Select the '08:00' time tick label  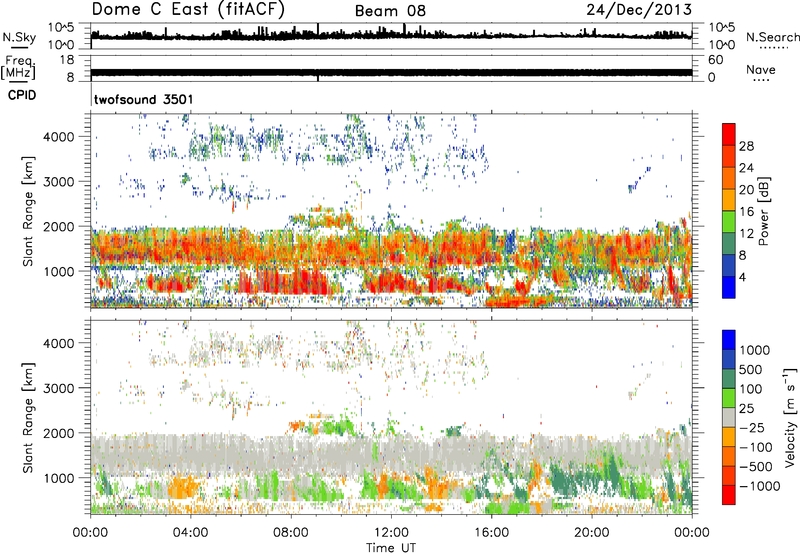[291, 533]
